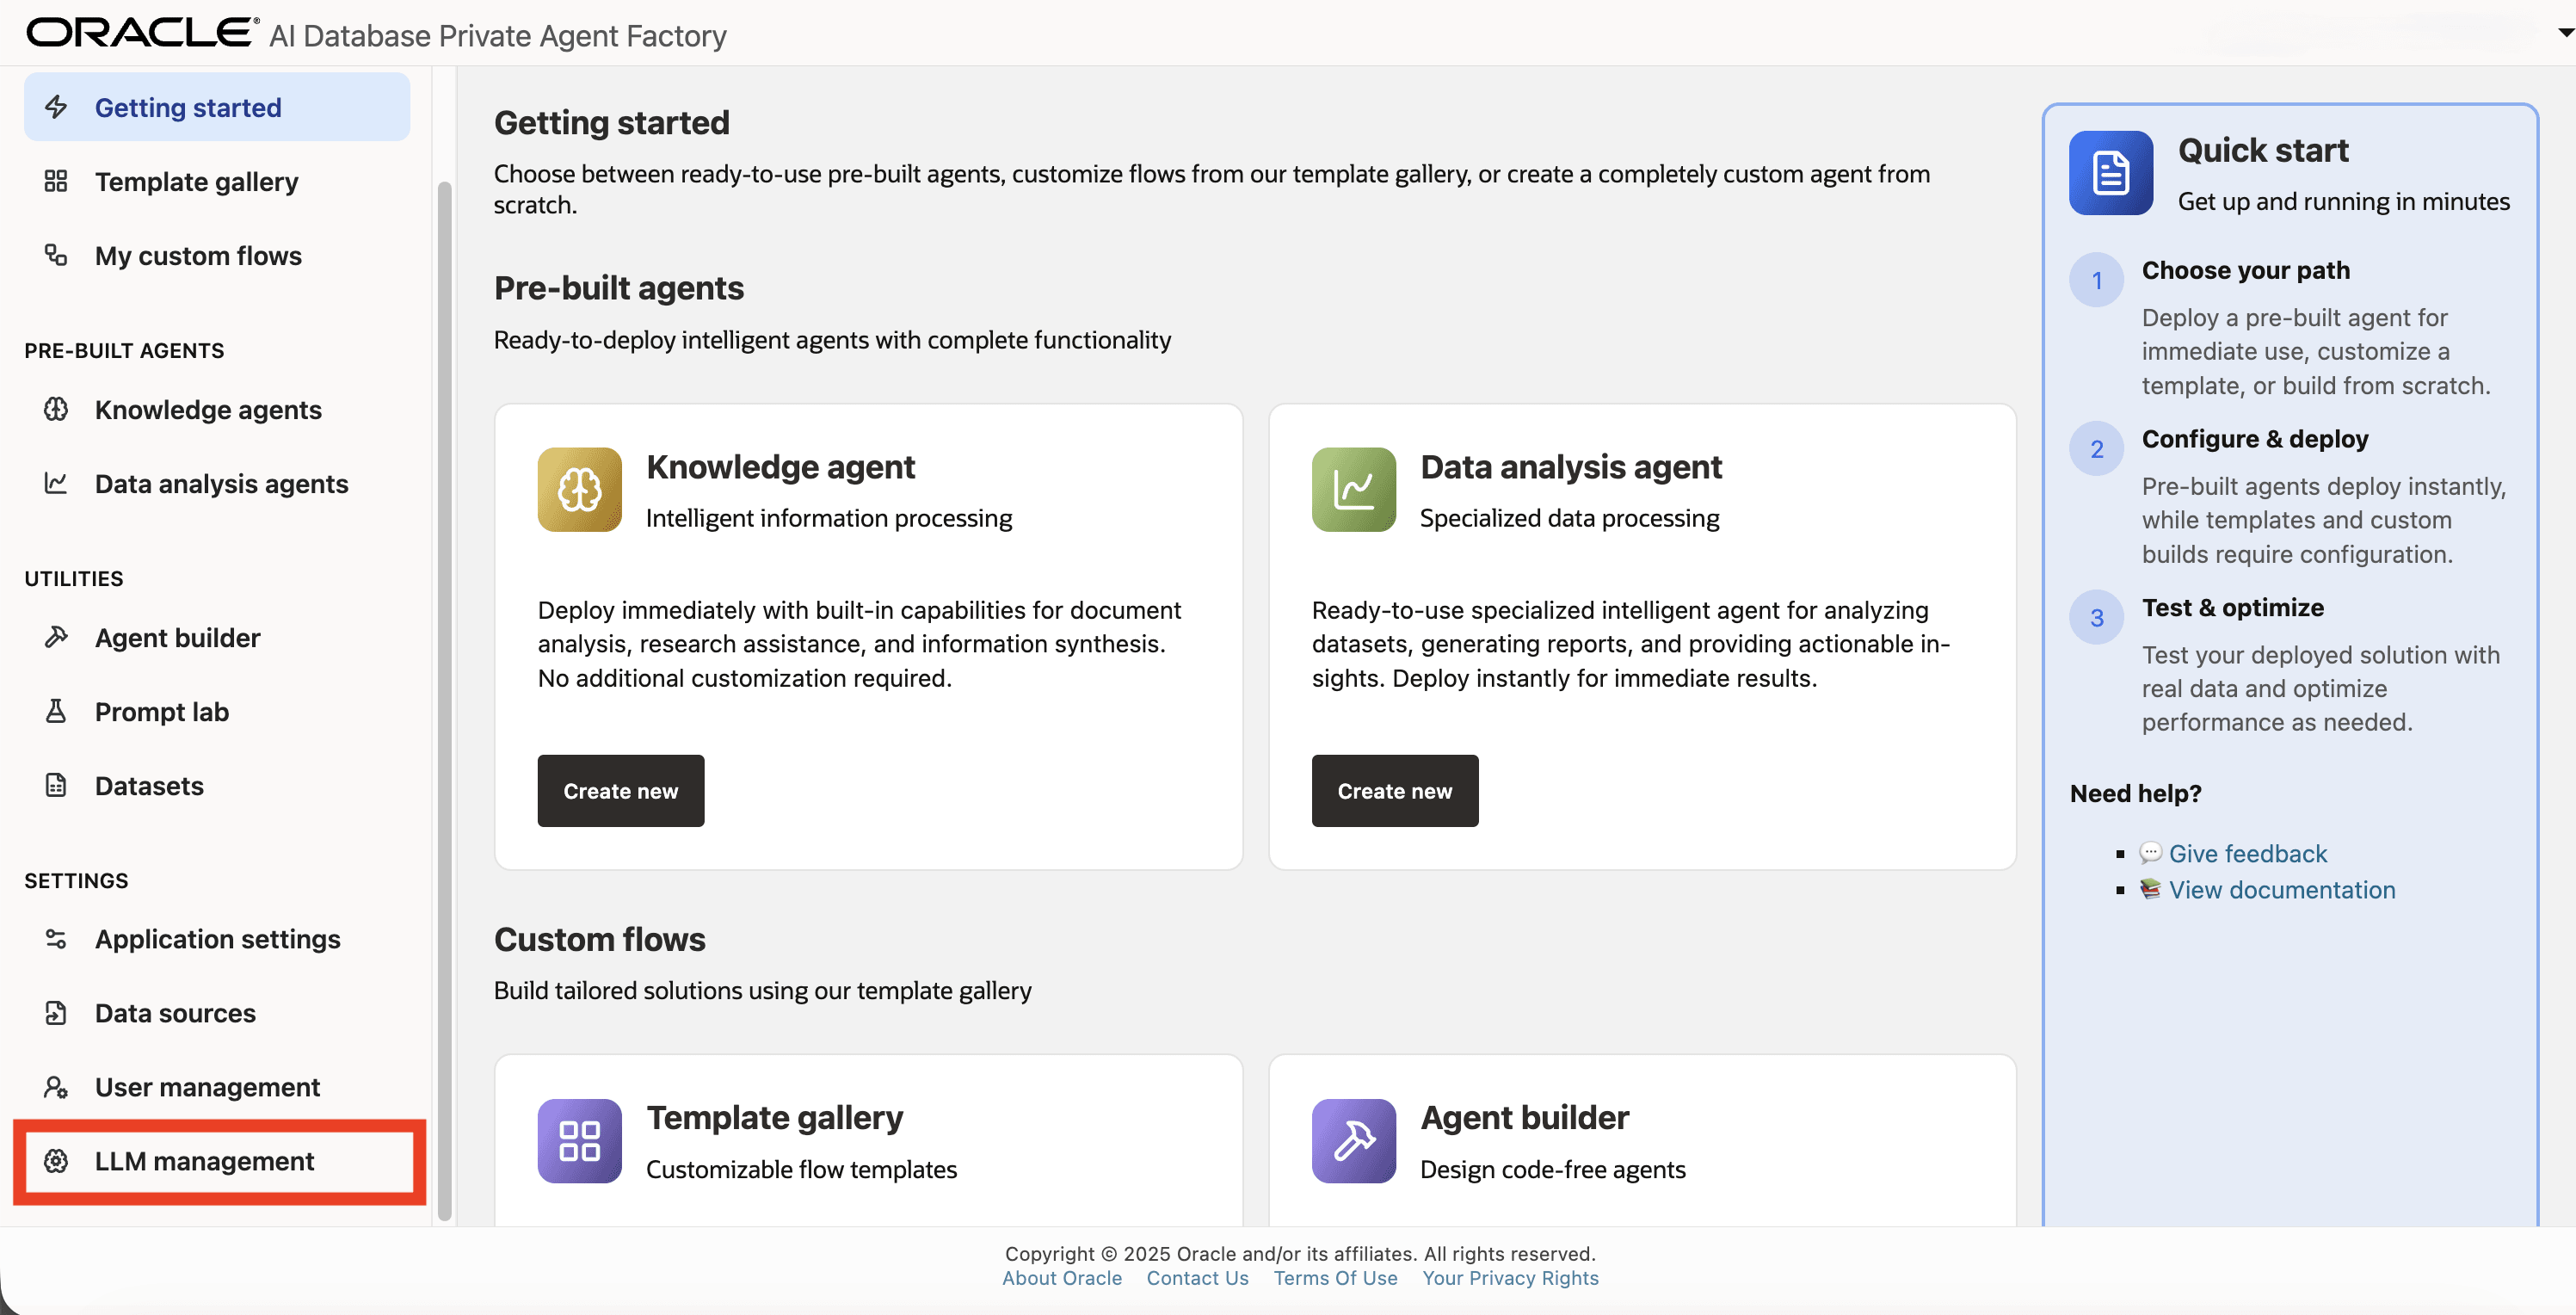Click the sliders icon beside Application settings
Viewport: 2576px width, 1315px height.
[56, 939]
